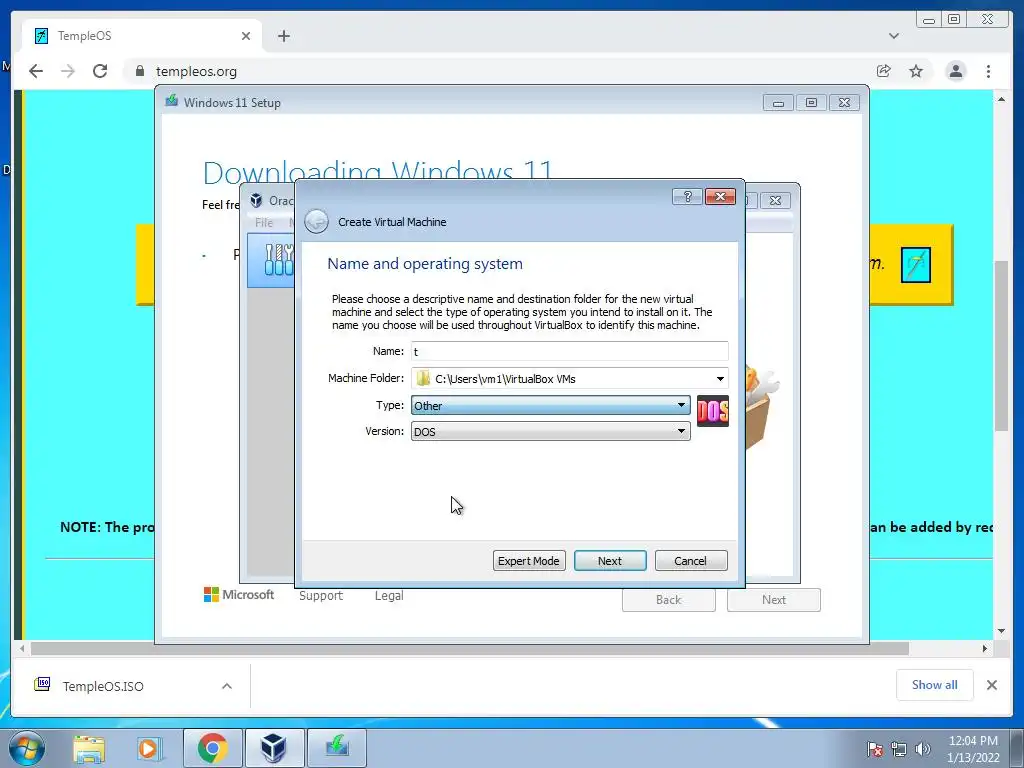Click the VirtualBox cube icon in title bar
Image resolution: width=1024 pixels, height=768 pixels.
[x=257, y=200]
